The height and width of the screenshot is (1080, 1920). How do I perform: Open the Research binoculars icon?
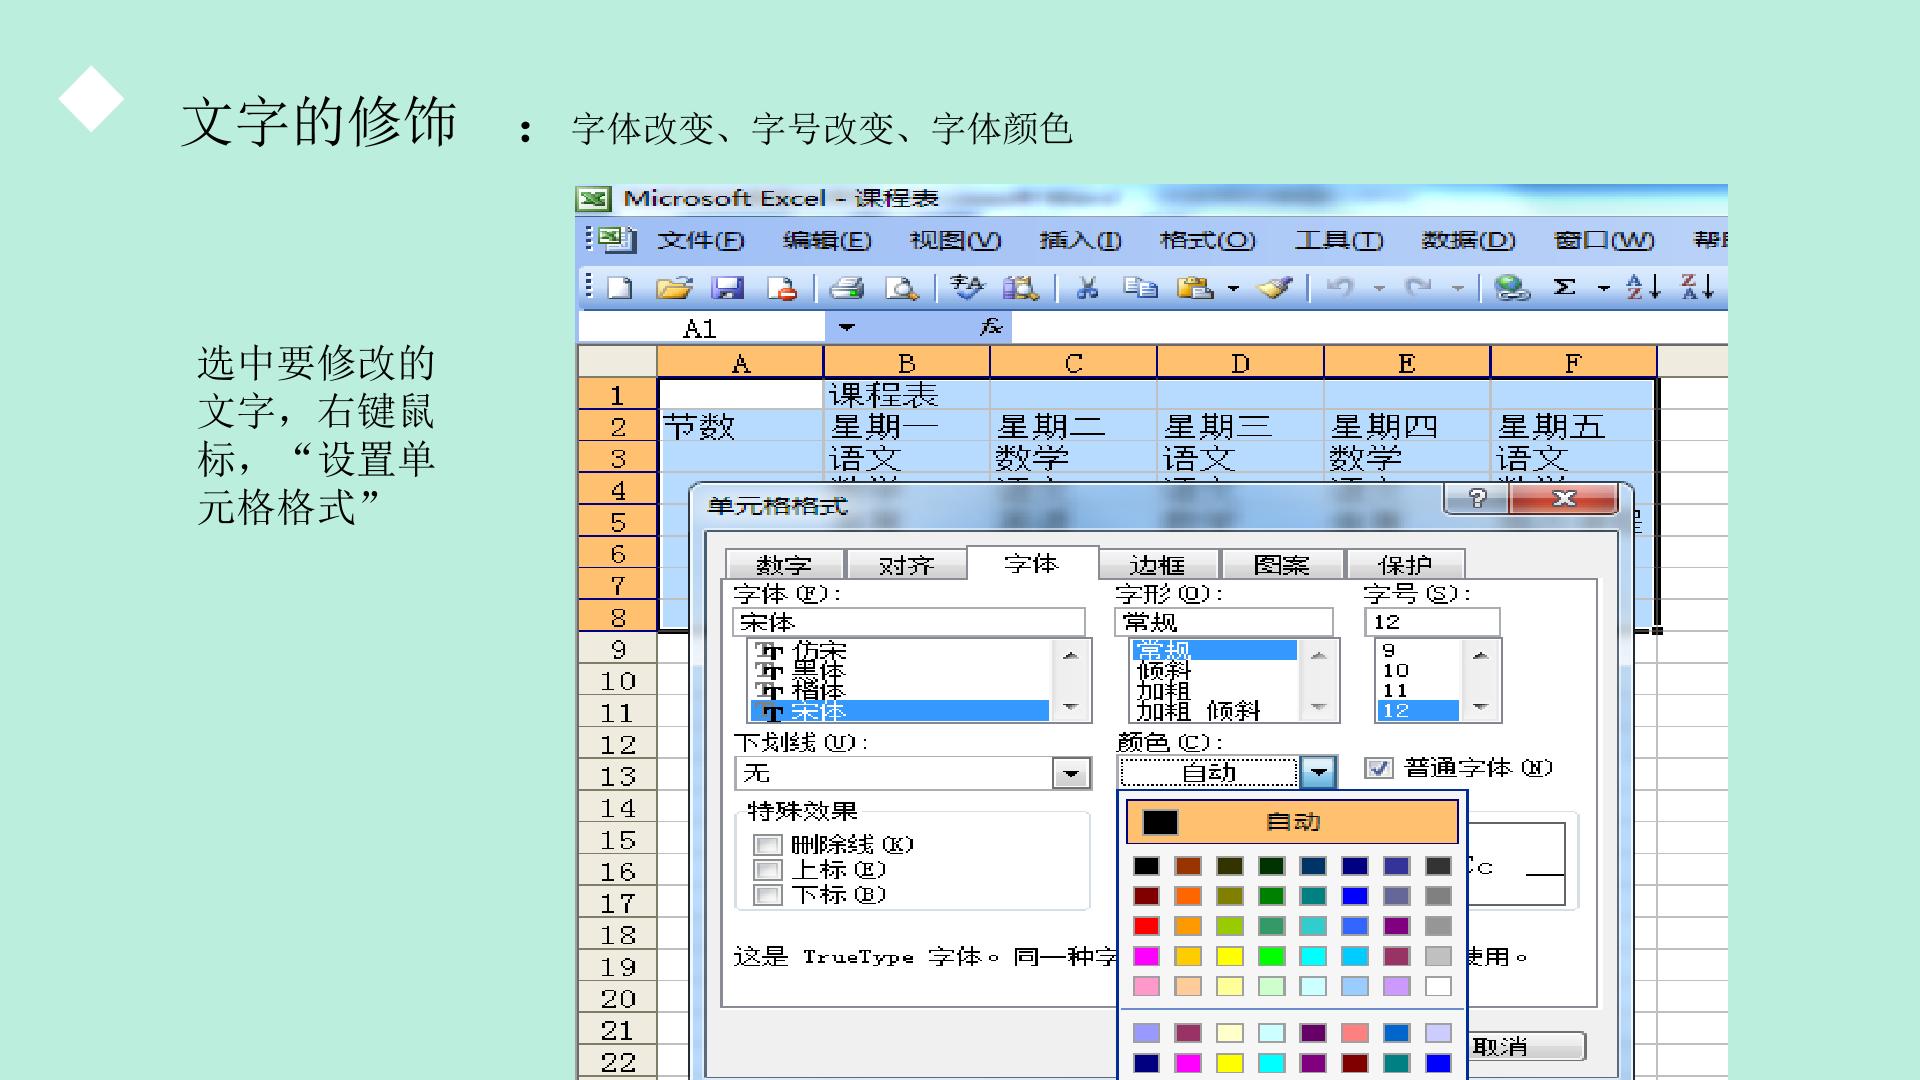[x=1020, y=288]
